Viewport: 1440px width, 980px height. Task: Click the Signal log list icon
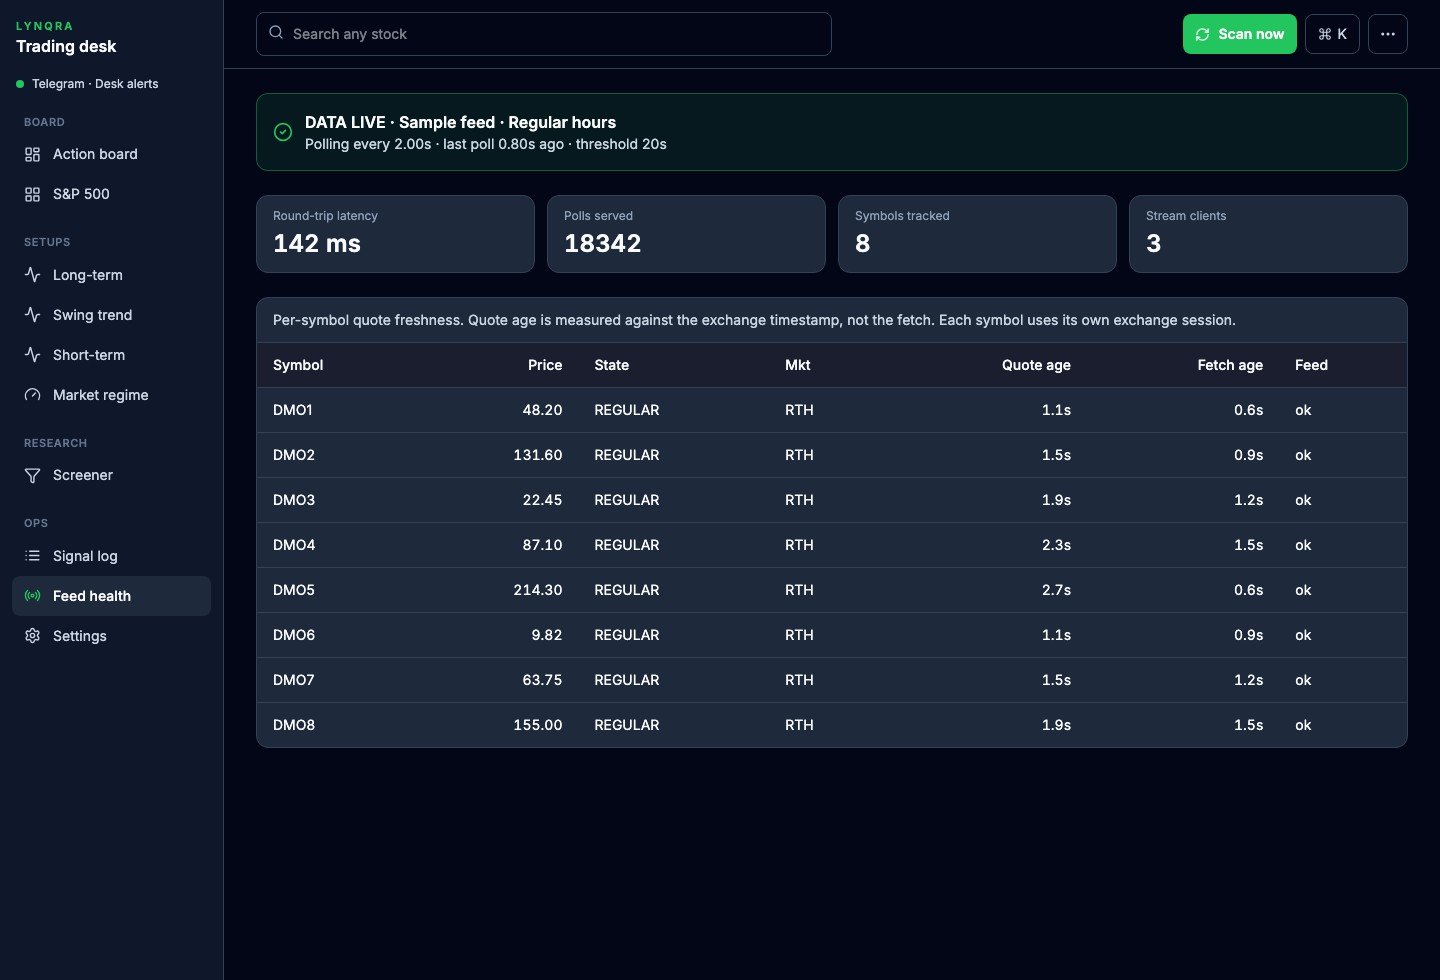tap(32, 556)
